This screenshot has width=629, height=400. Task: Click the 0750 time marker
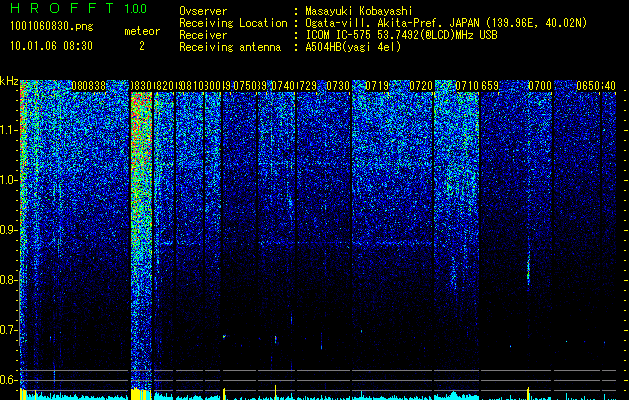pyautogui.click(x=244, y=86)
